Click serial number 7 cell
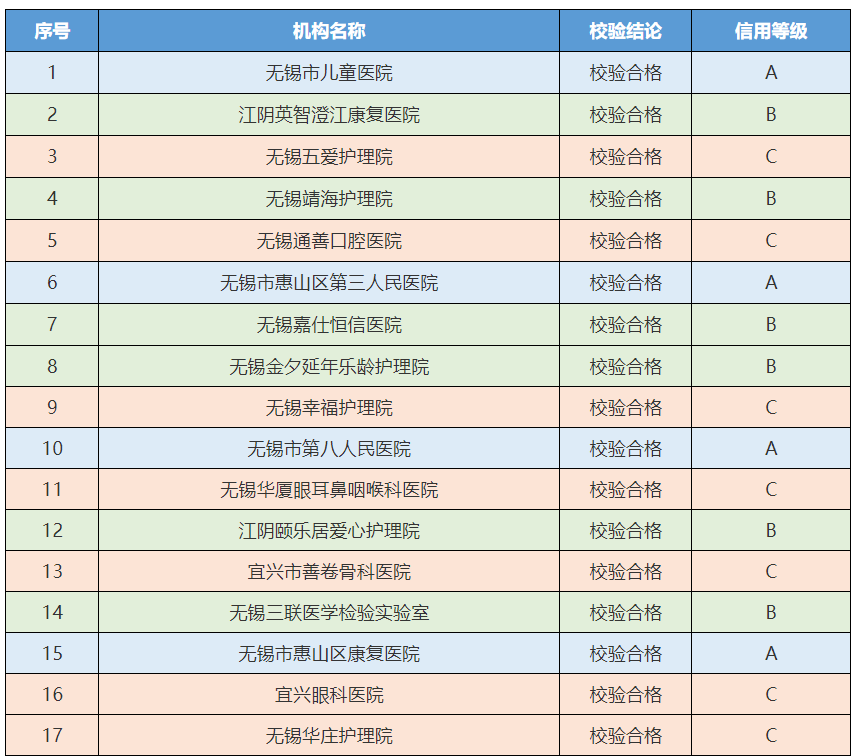 (x=52, y=324)
